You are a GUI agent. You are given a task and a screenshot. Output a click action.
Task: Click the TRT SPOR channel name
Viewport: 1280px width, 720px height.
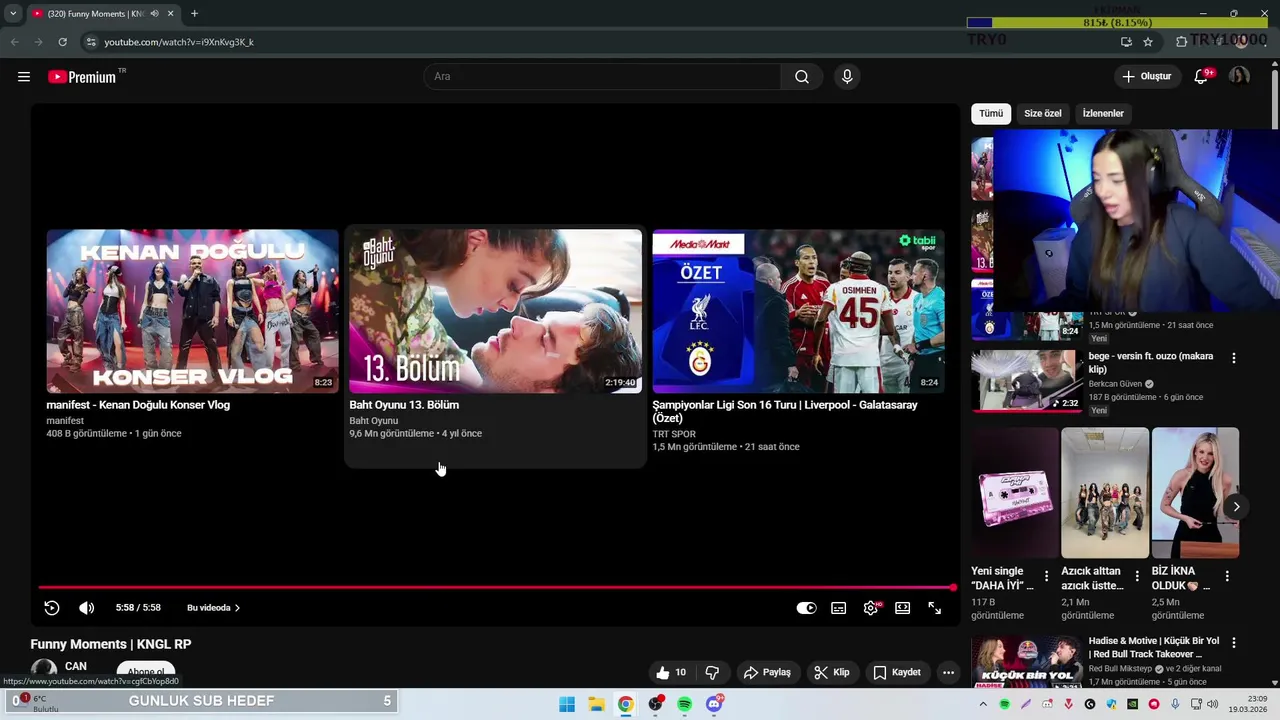click(674, 434)
